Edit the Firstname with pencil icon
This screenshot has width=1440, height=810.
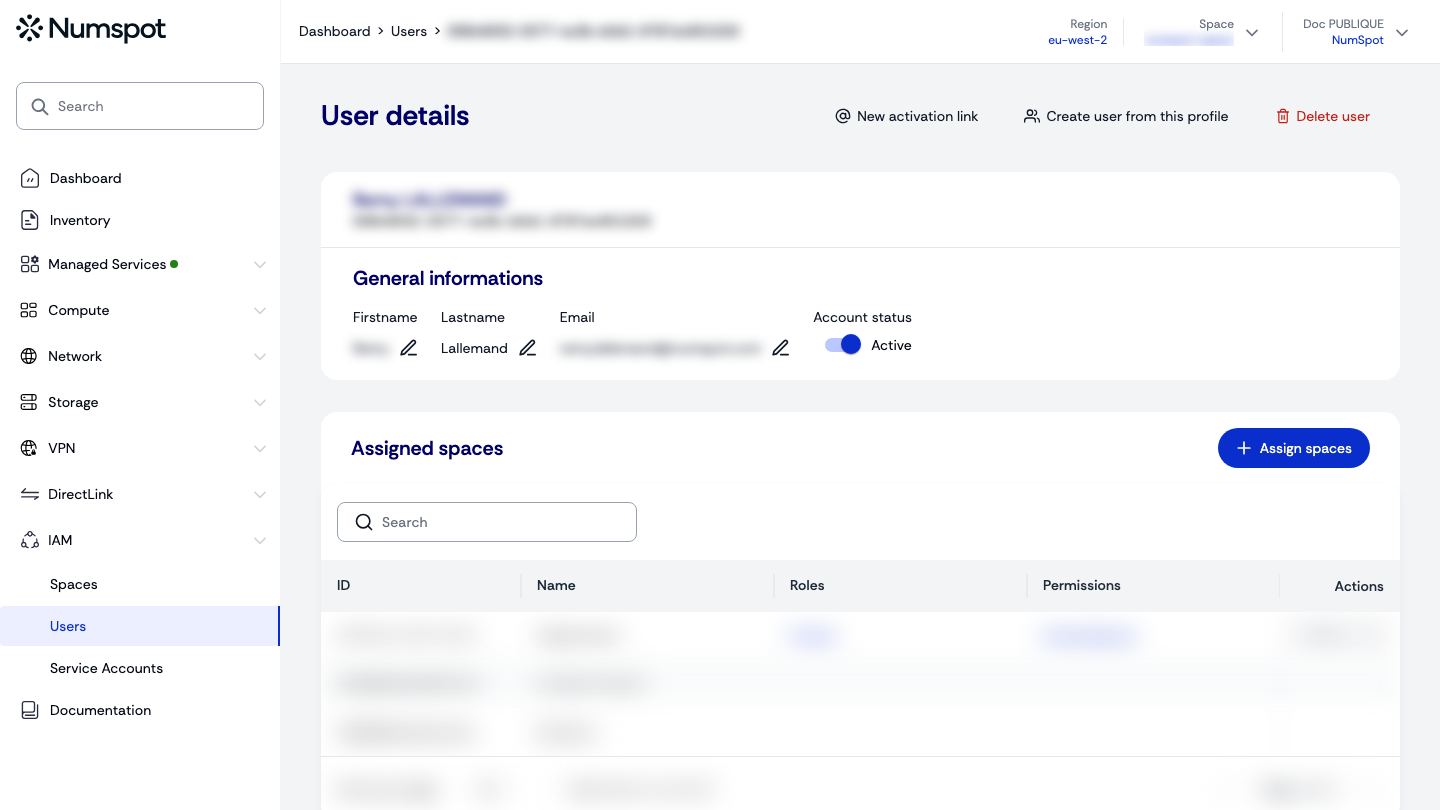point(409,348)
